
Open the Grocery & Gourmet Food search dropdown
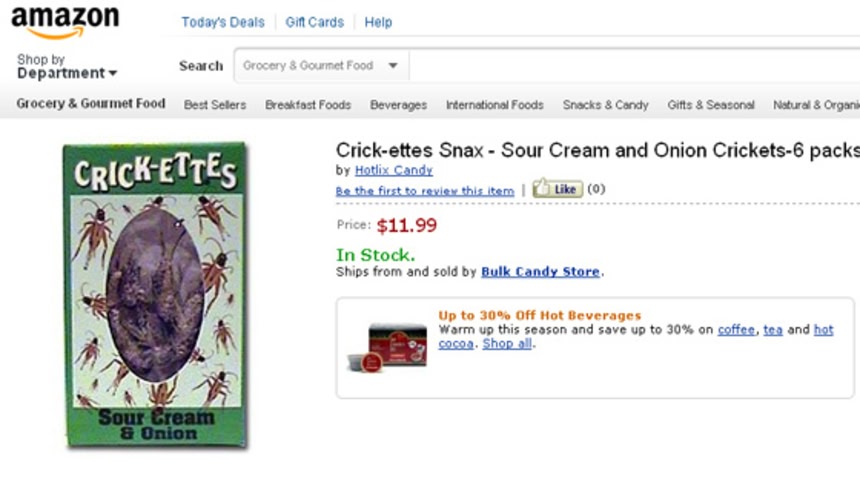[x=320, y=66]
